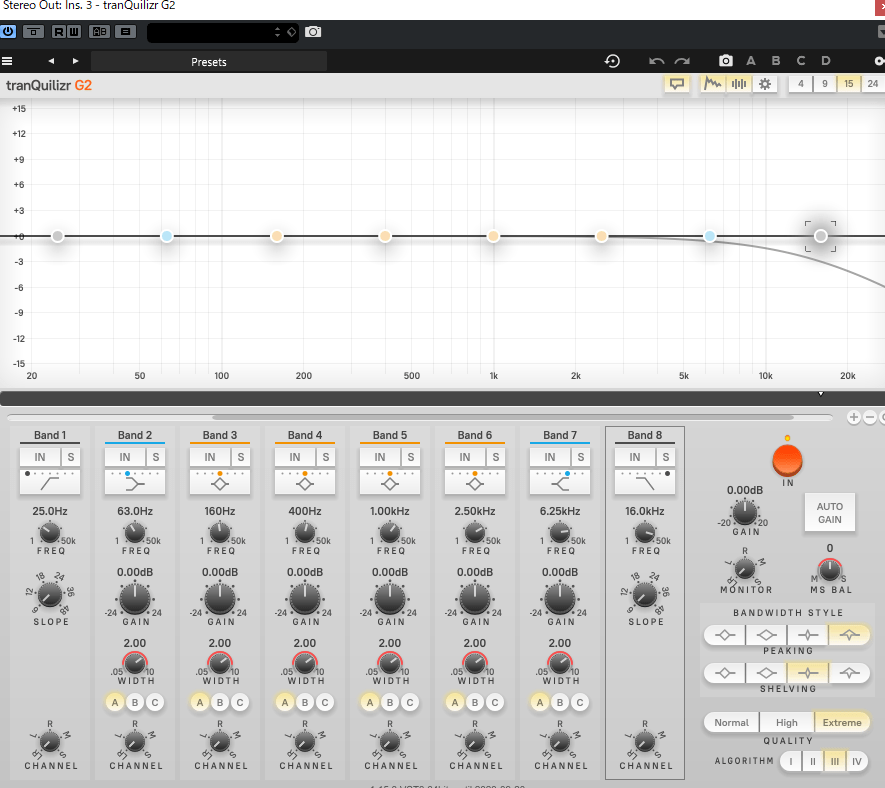This screenshot has width=885, height=788.
Task: Open settings via the gear icon
Action: point(766,84)
